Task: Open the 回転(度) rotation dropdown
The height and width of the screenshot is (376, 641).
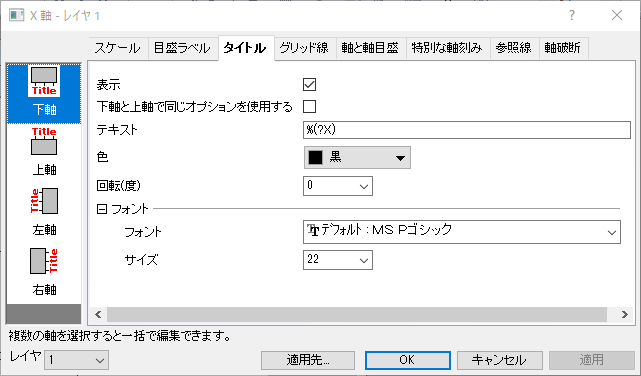Action: (338, 186)
